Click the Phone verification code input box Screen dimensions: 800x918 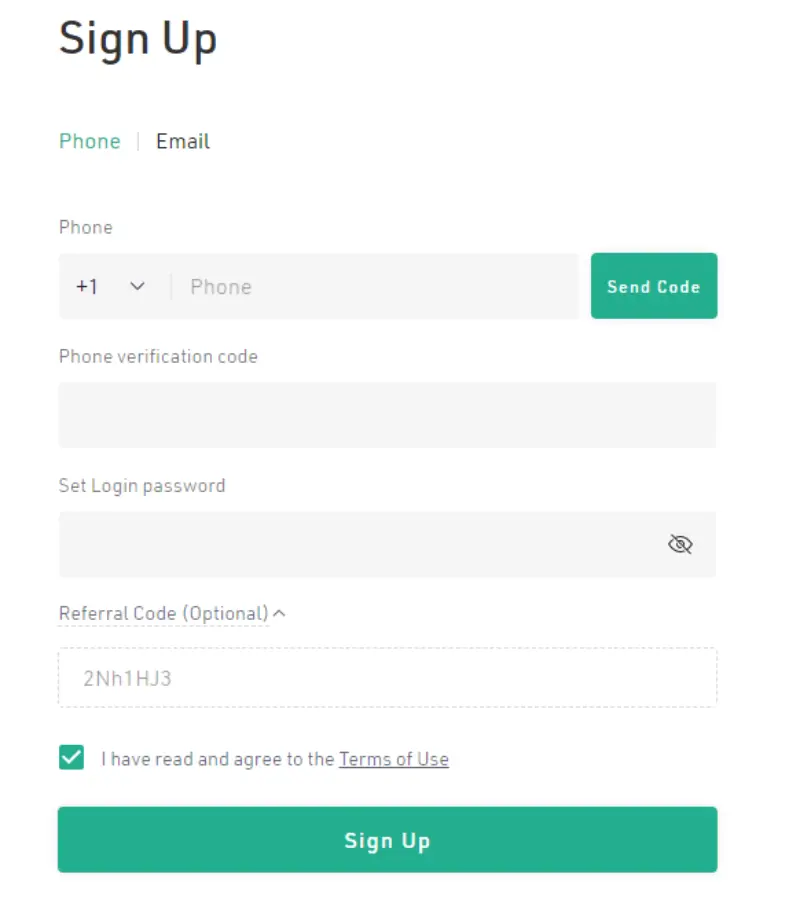pos(387,415)
